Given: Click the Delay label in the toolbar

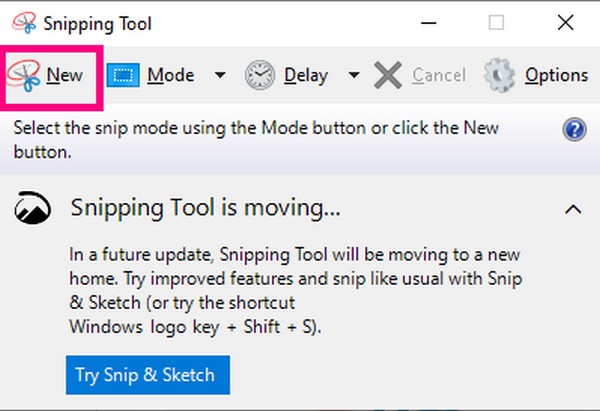Looking at the screenshot, I should click(306, 75).
